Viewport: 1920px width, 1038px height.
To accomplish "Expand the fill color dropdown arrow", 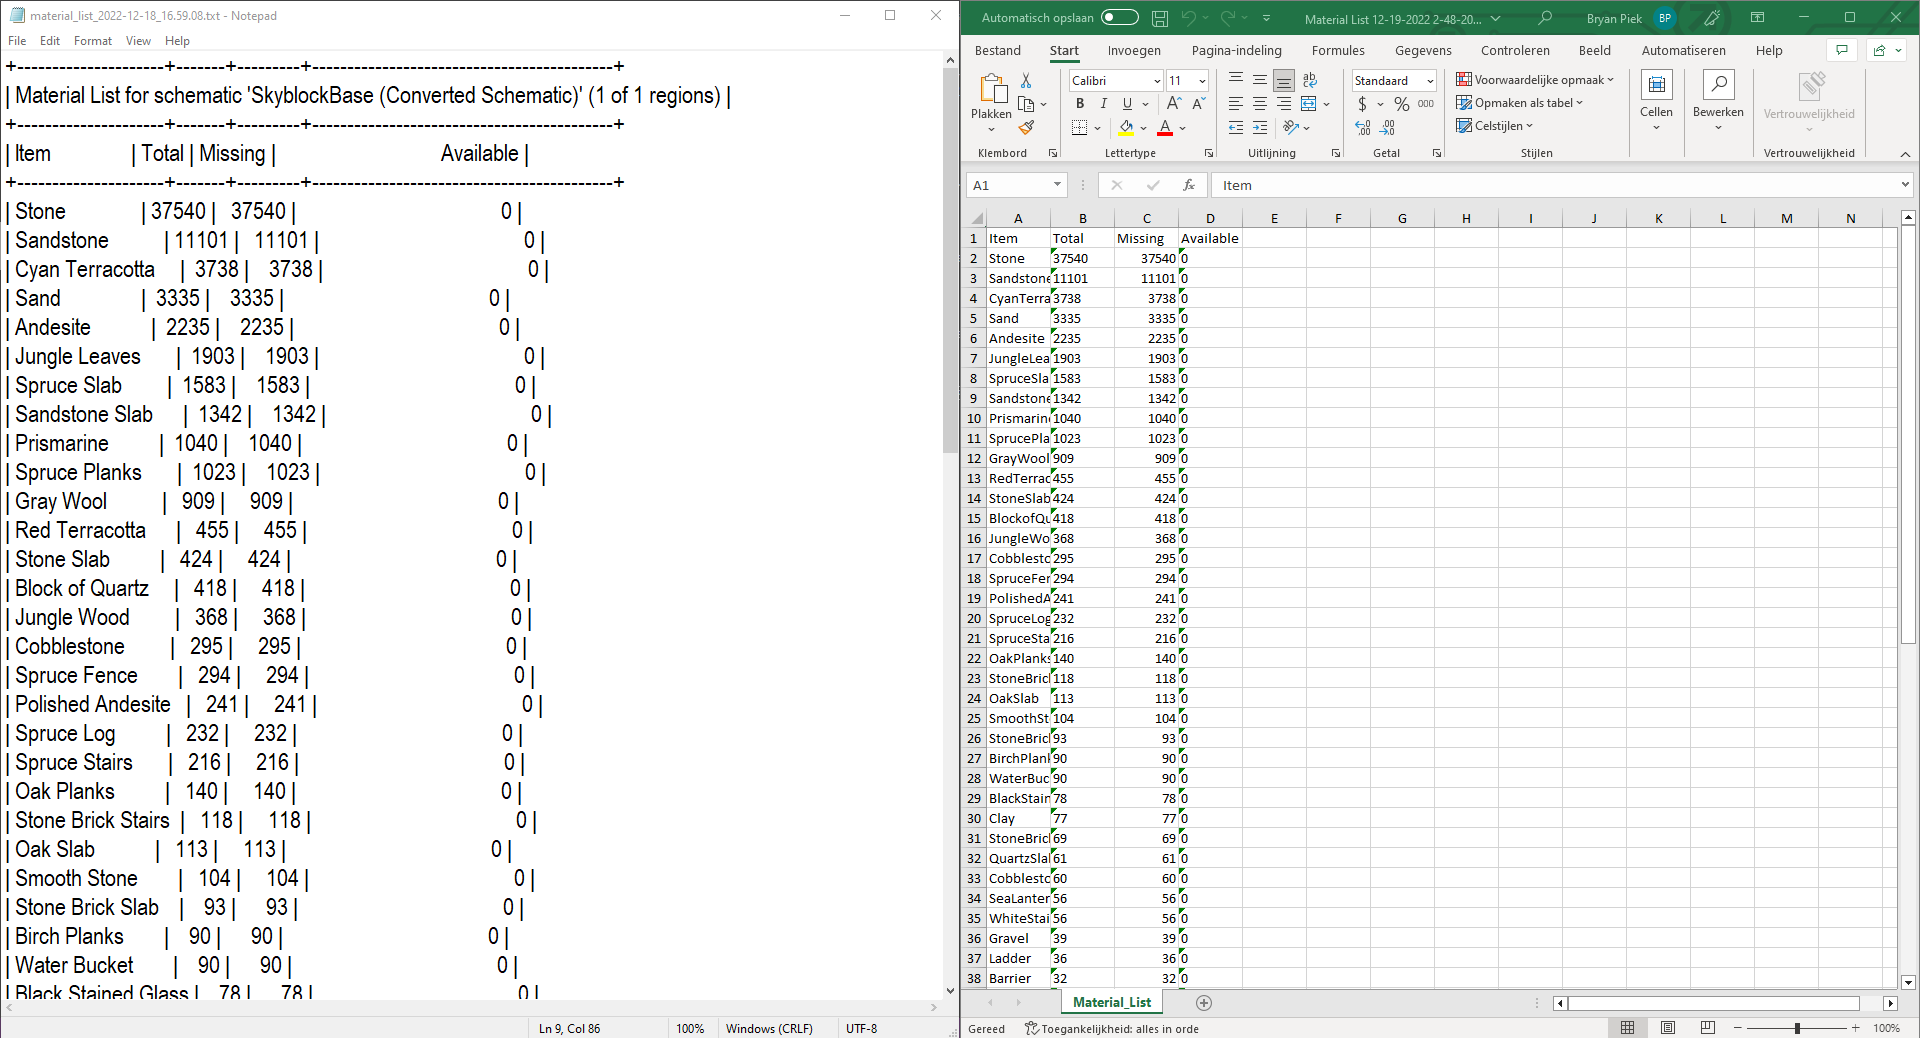I will click(x=1143, y=128).
